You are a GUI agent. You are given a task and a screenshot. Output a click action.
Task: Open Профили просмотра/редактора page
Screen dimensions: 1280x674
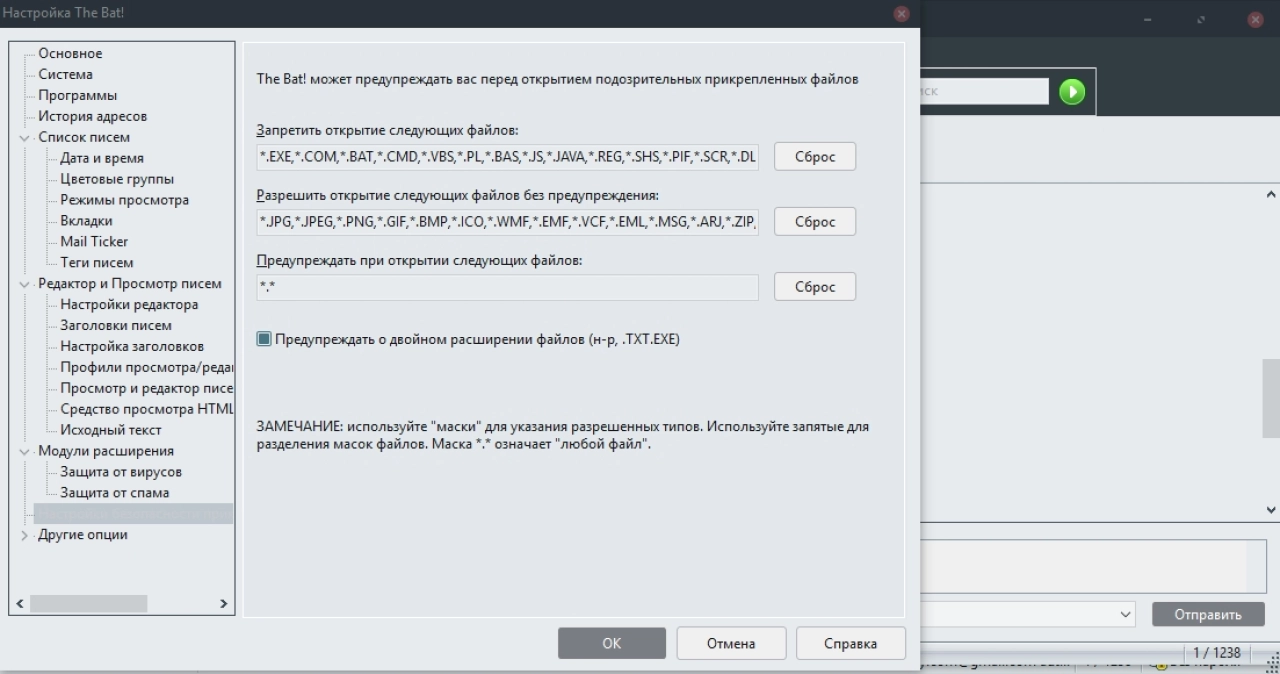(x=146, y=368)
